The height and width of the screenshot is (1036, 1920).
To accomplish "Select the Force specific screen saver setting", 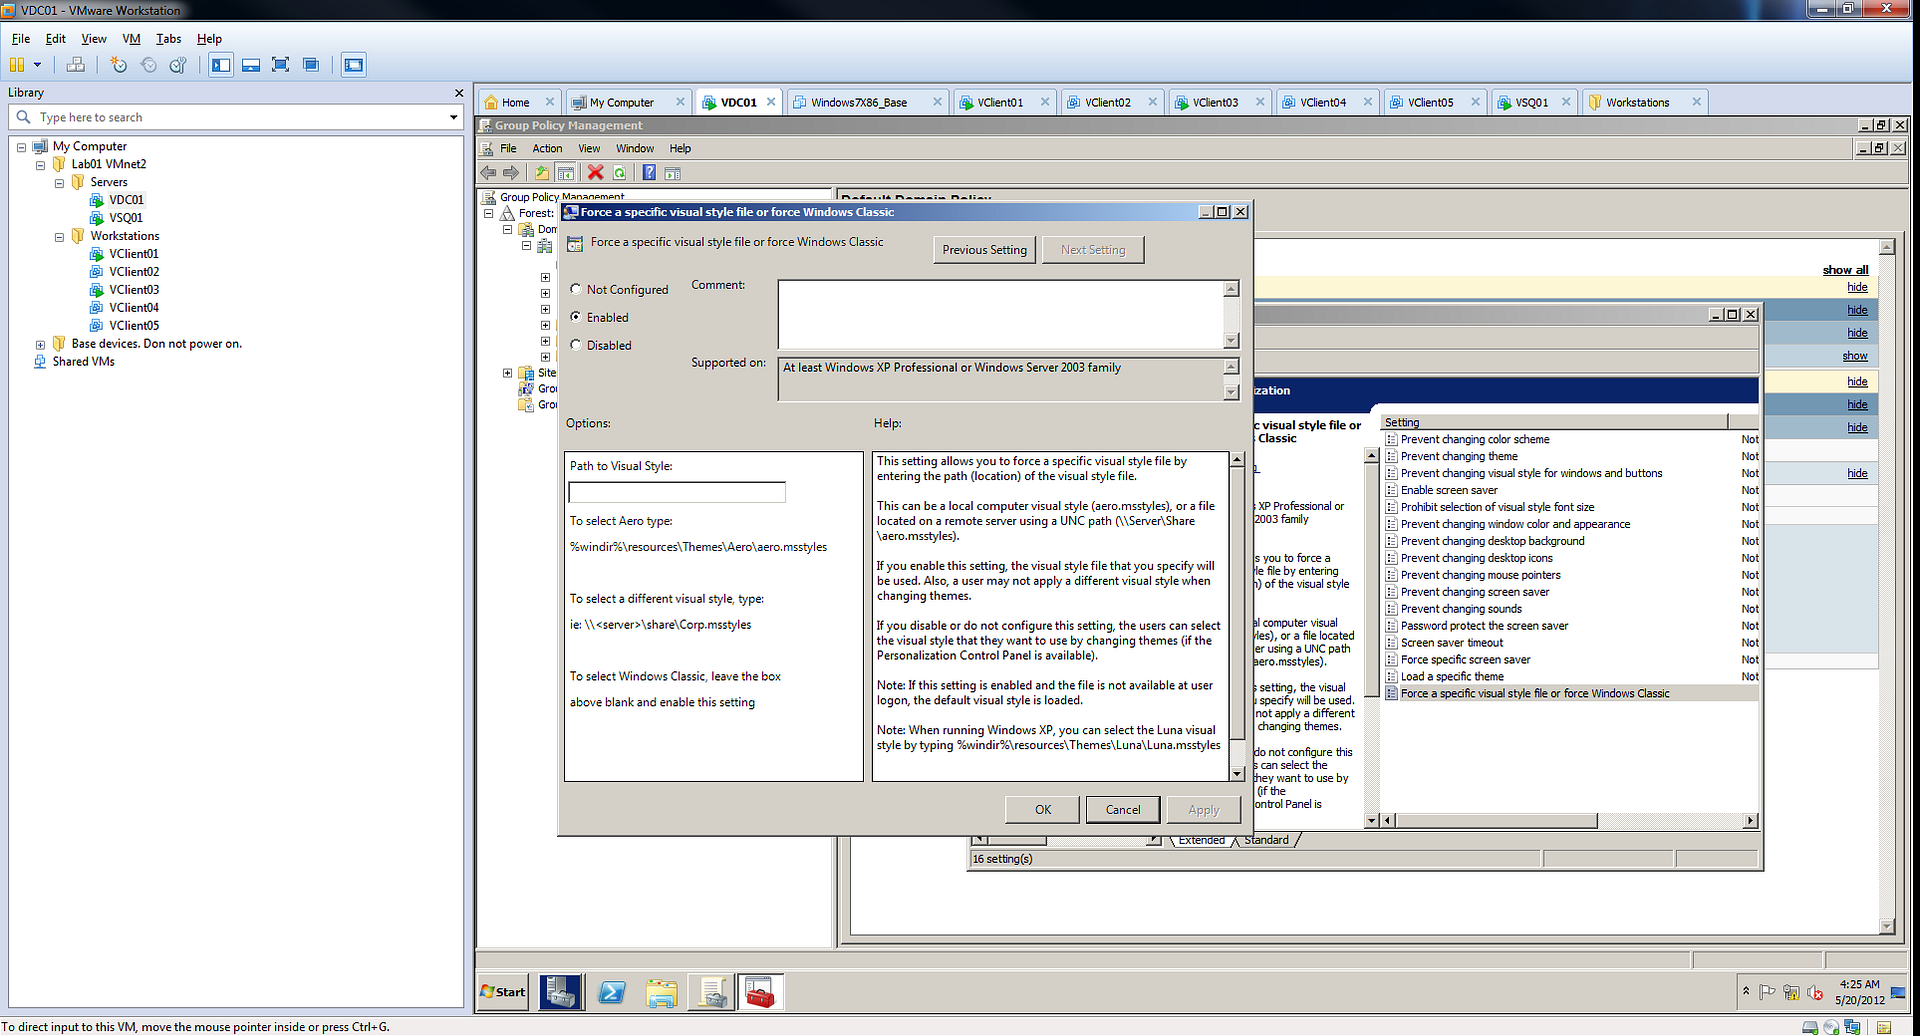I will tap(1465, 660).
